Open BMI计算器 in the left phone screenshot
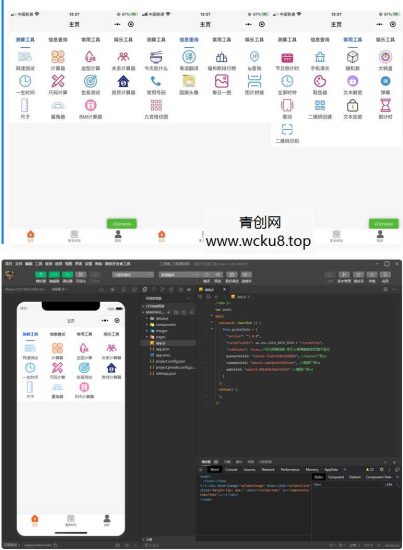Image resolution: width=403 pixels, height=550 pixels. tap(90, 109)
